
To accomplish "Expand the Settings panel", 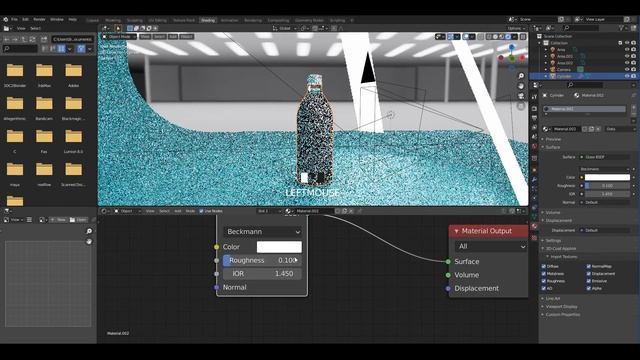I will click(553, 240).
